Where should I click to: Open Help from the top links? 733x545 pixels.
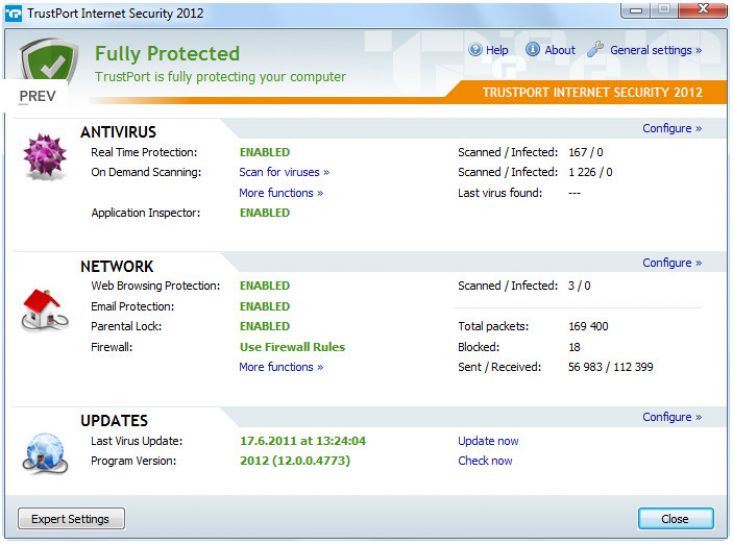[x=489, y=50]
